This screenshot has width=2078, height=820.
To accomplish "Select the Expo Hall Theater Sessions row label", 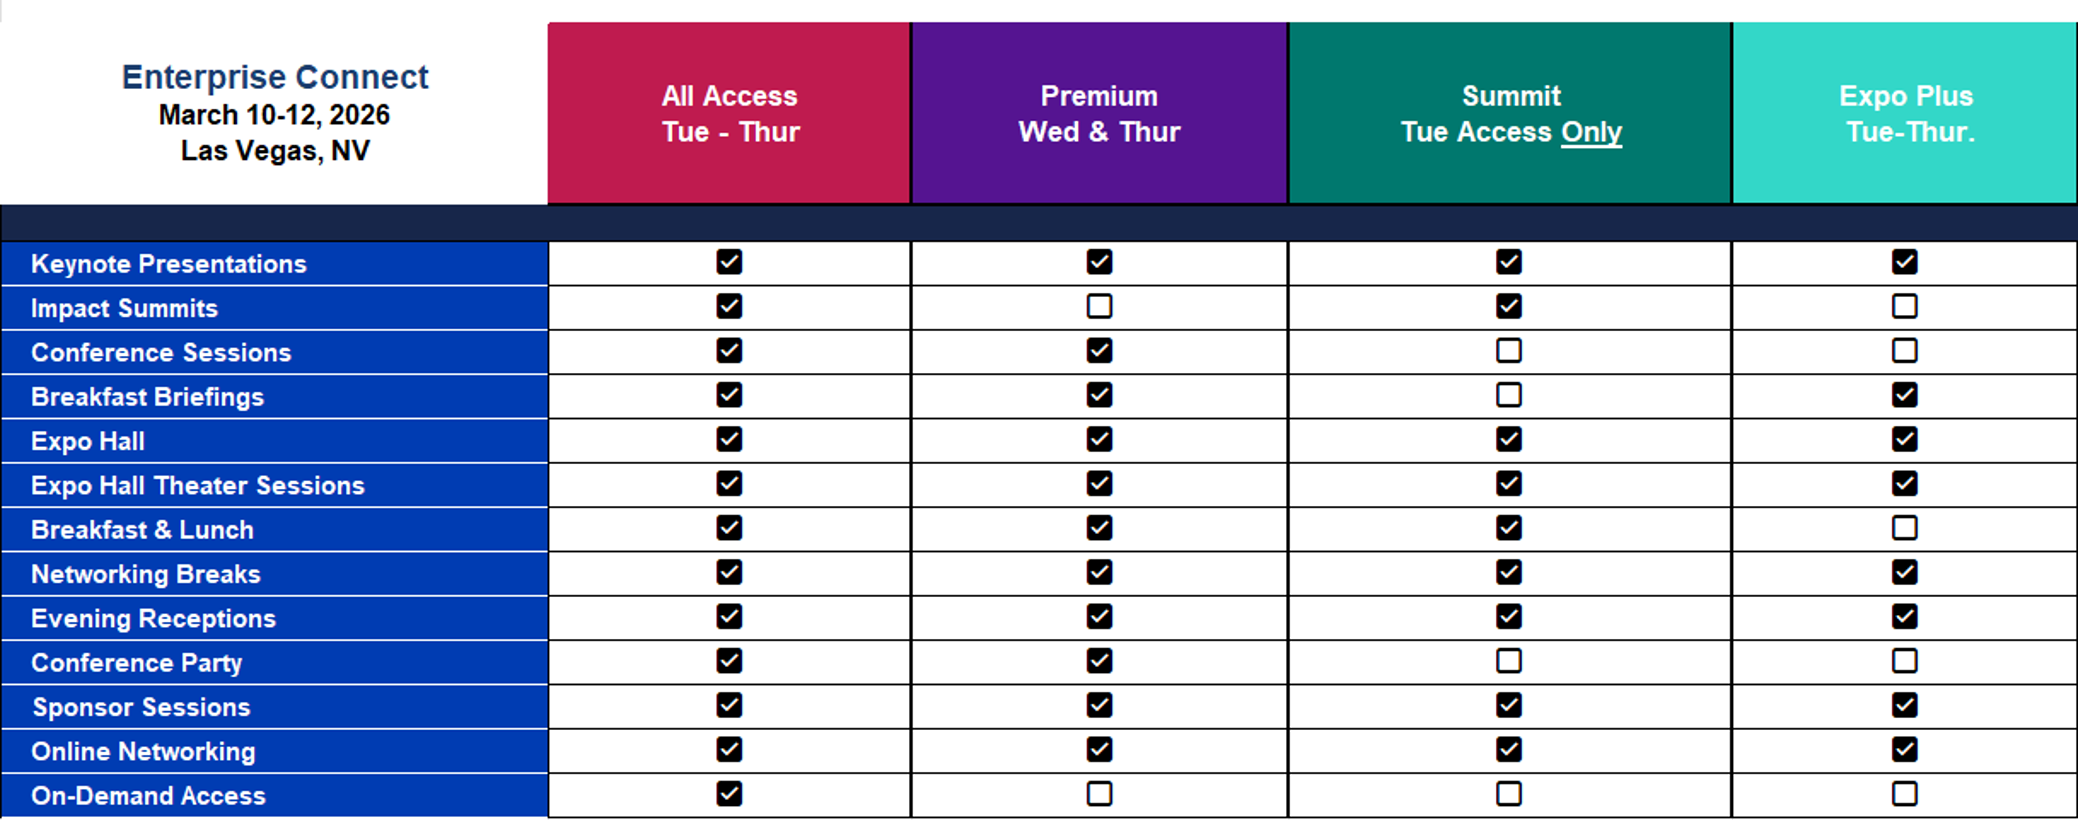I will (x=198, y=486).
